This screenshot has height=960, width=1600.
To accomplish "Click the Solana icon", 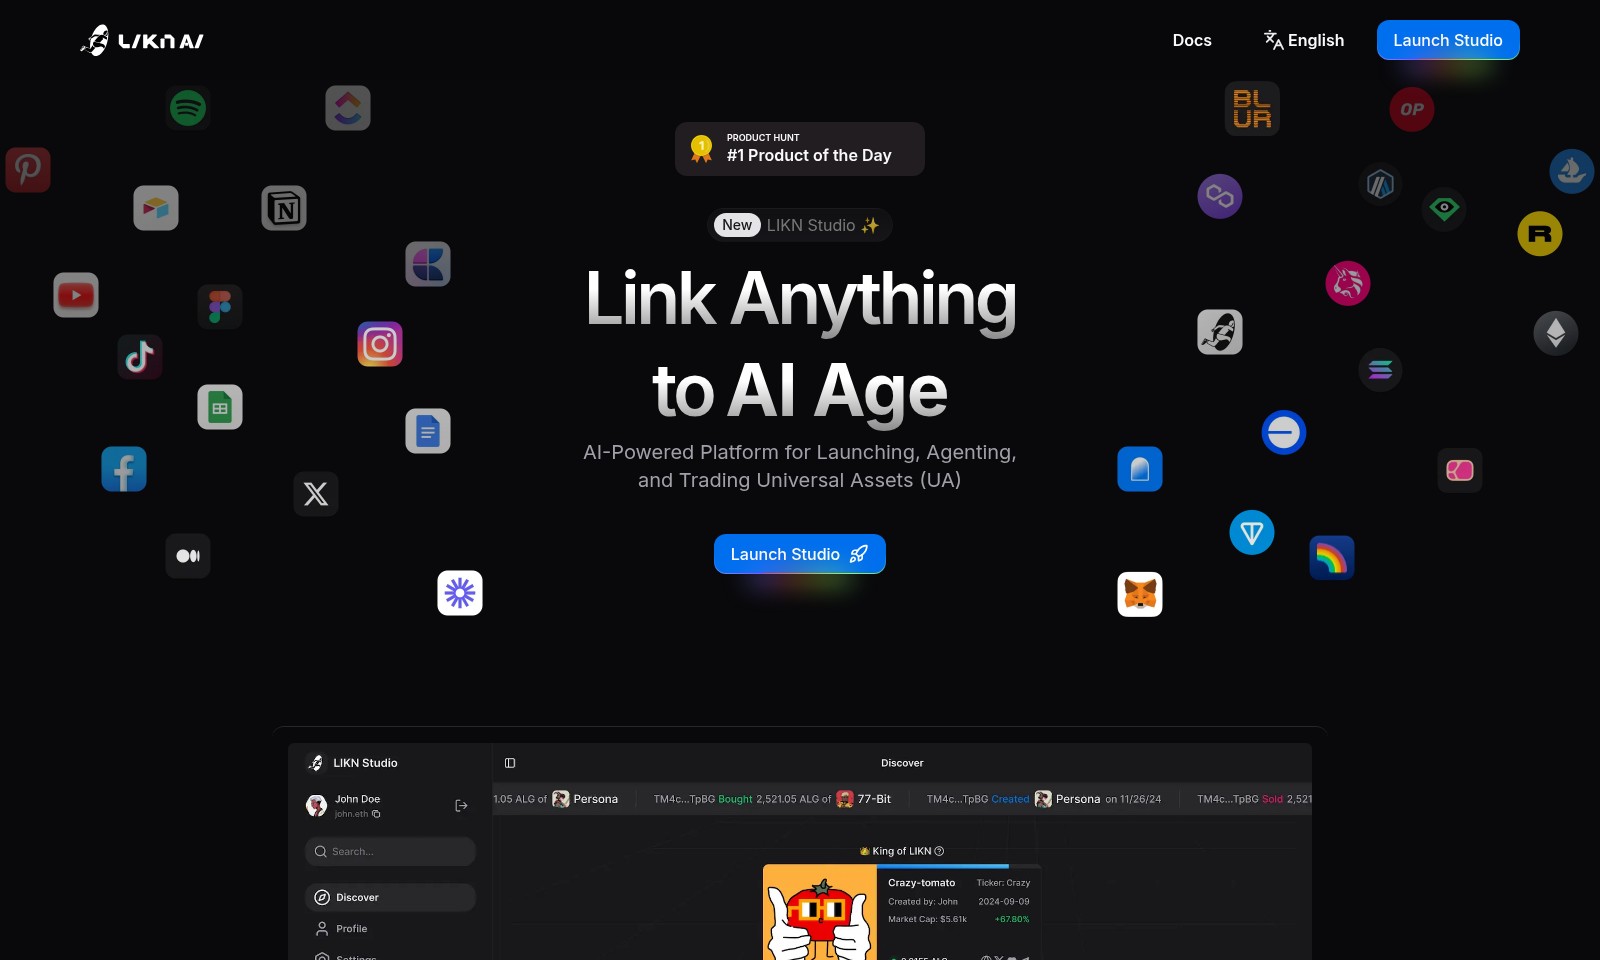I will coord(1380,370).
